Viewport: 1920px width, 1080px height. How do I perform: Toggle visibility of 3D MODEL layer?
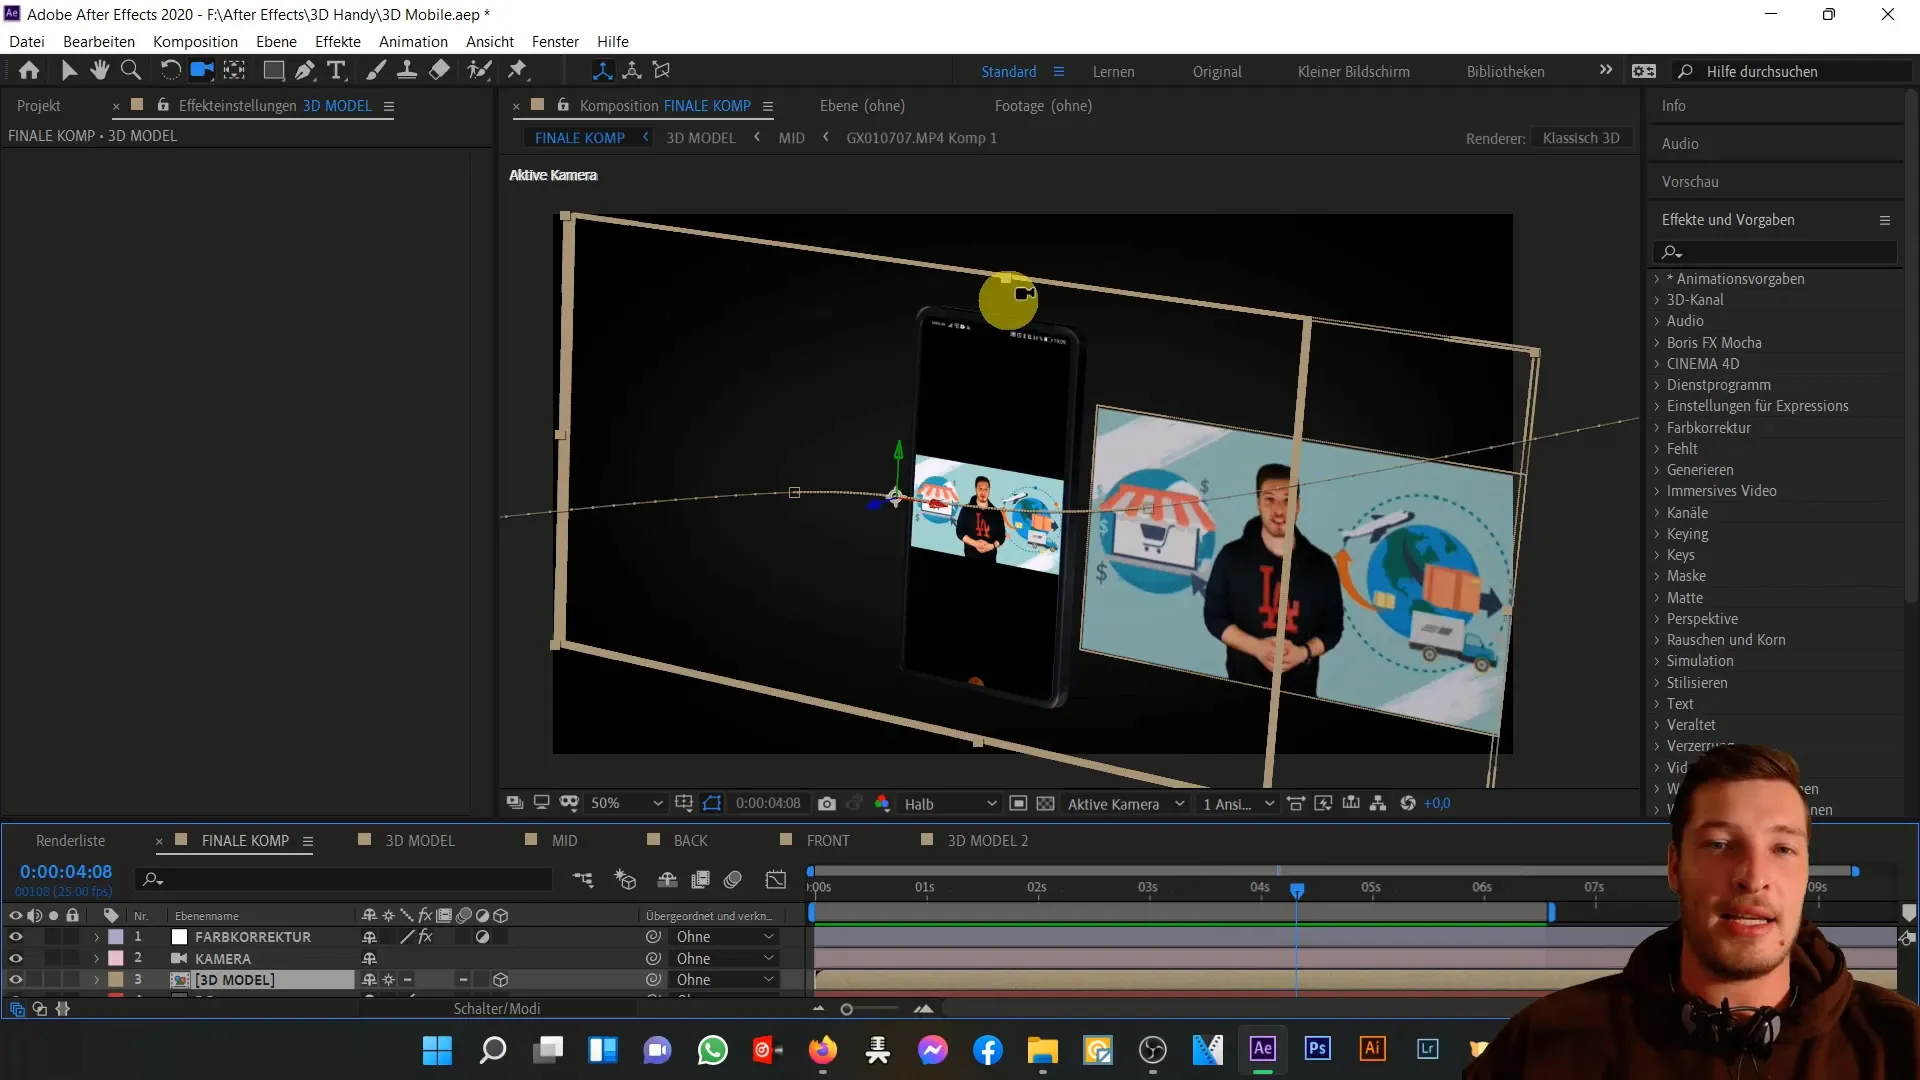(15, 980)
